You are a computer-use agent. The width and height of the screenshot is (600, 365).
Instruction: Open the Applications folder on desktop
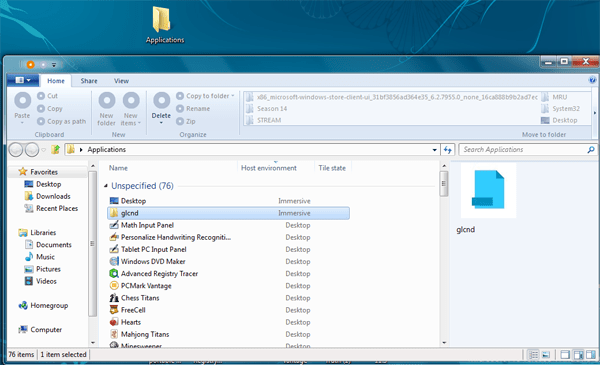pyautogui.click(x=165, y=24)
